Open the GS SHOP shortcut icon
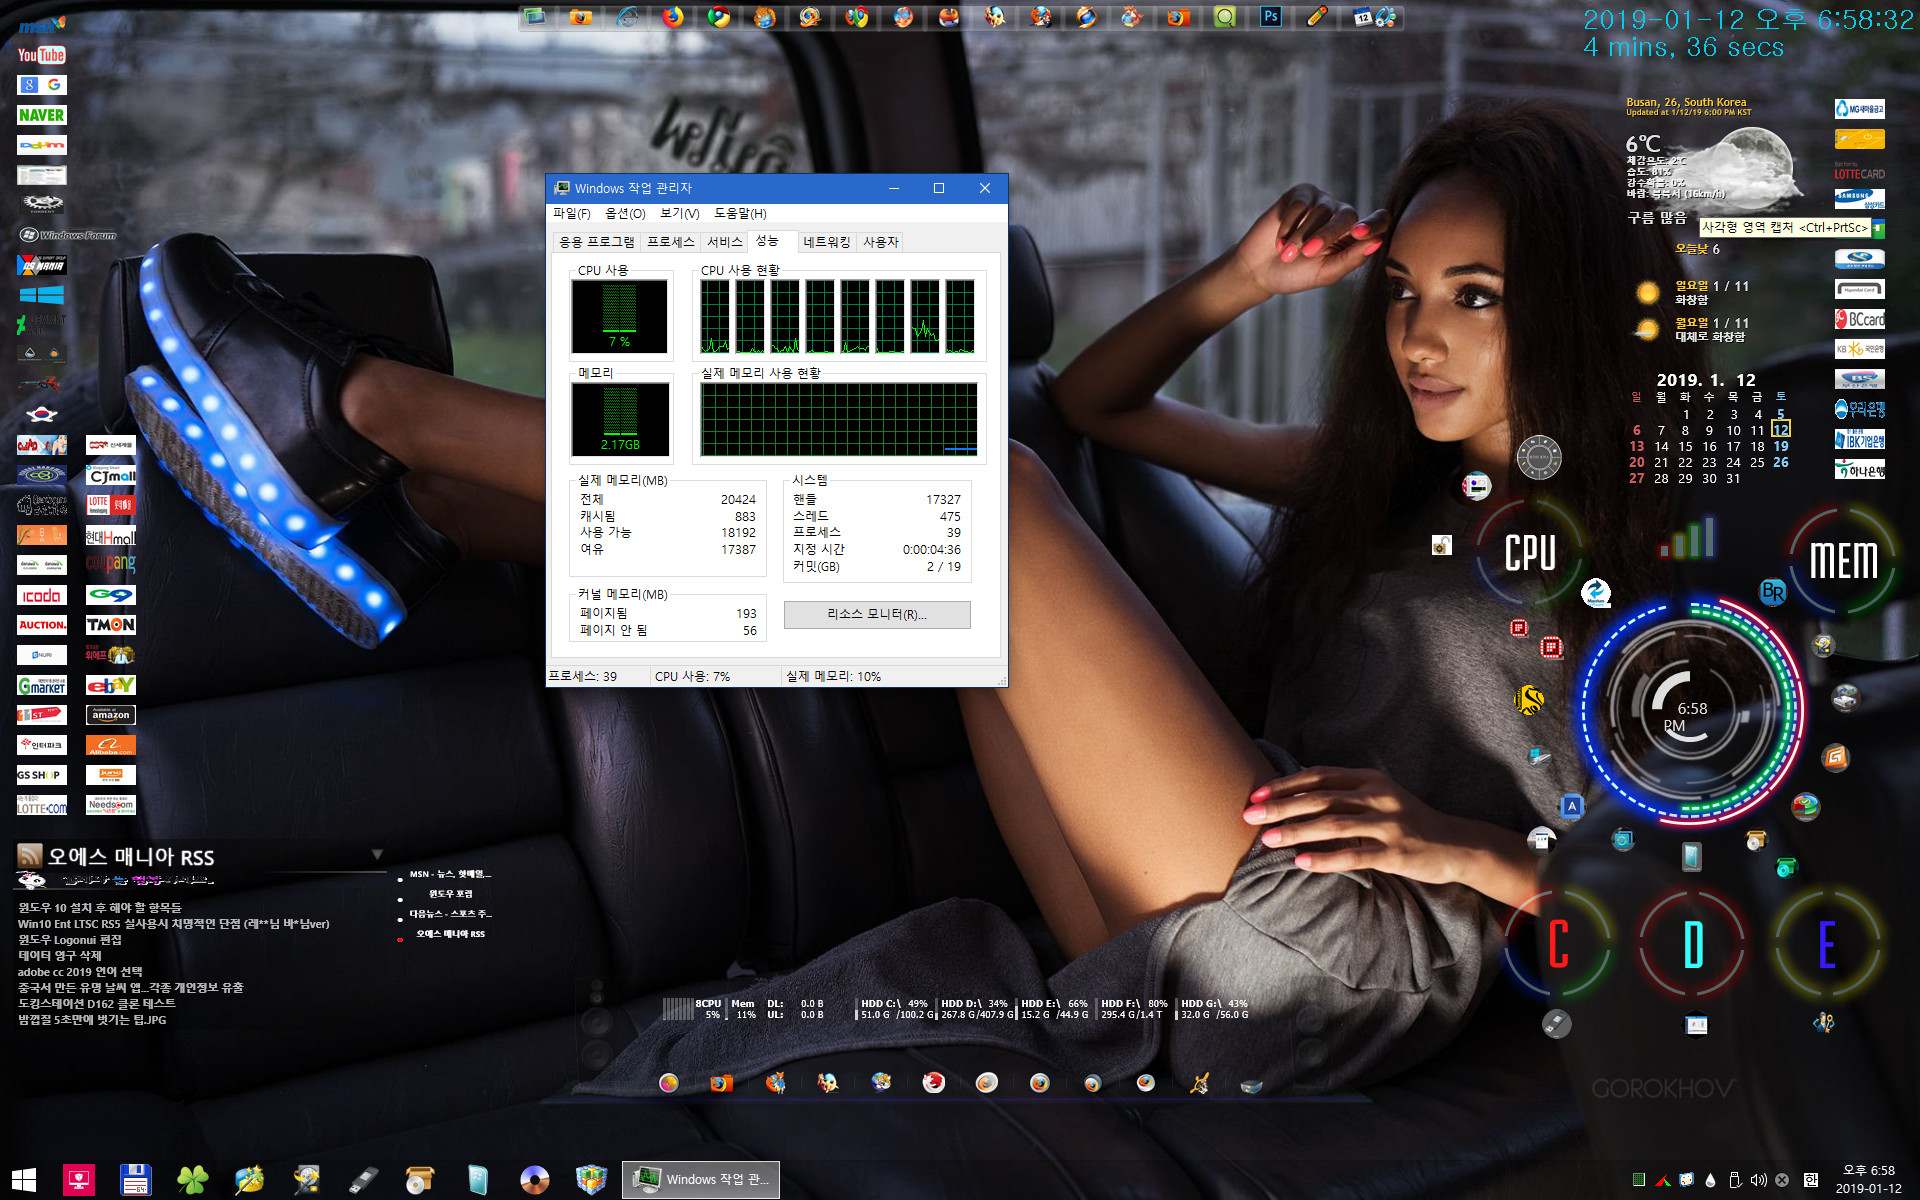Image resolution: width=1920 pixels, height=1200 pixels. coord(42,775)
